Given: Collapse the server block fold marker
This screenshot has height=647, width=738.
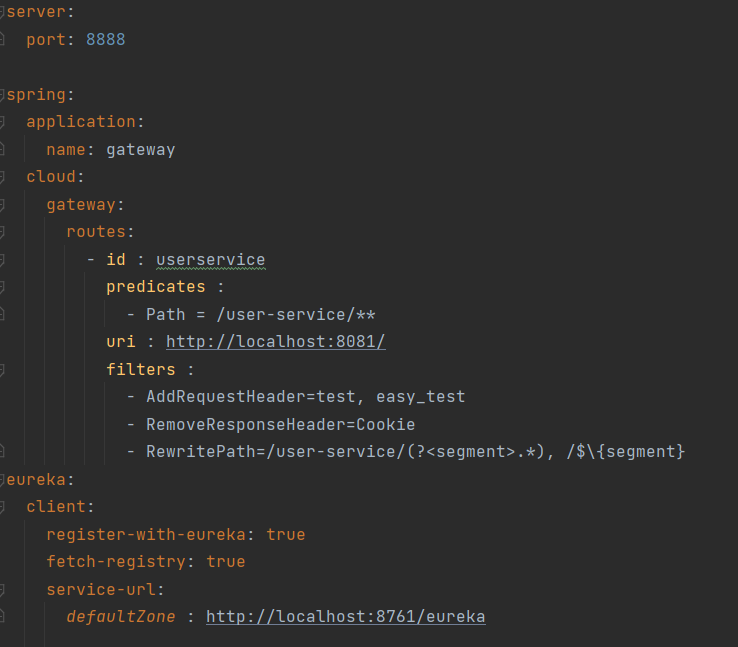Looking at the screenshot, I should pos(2,12).
